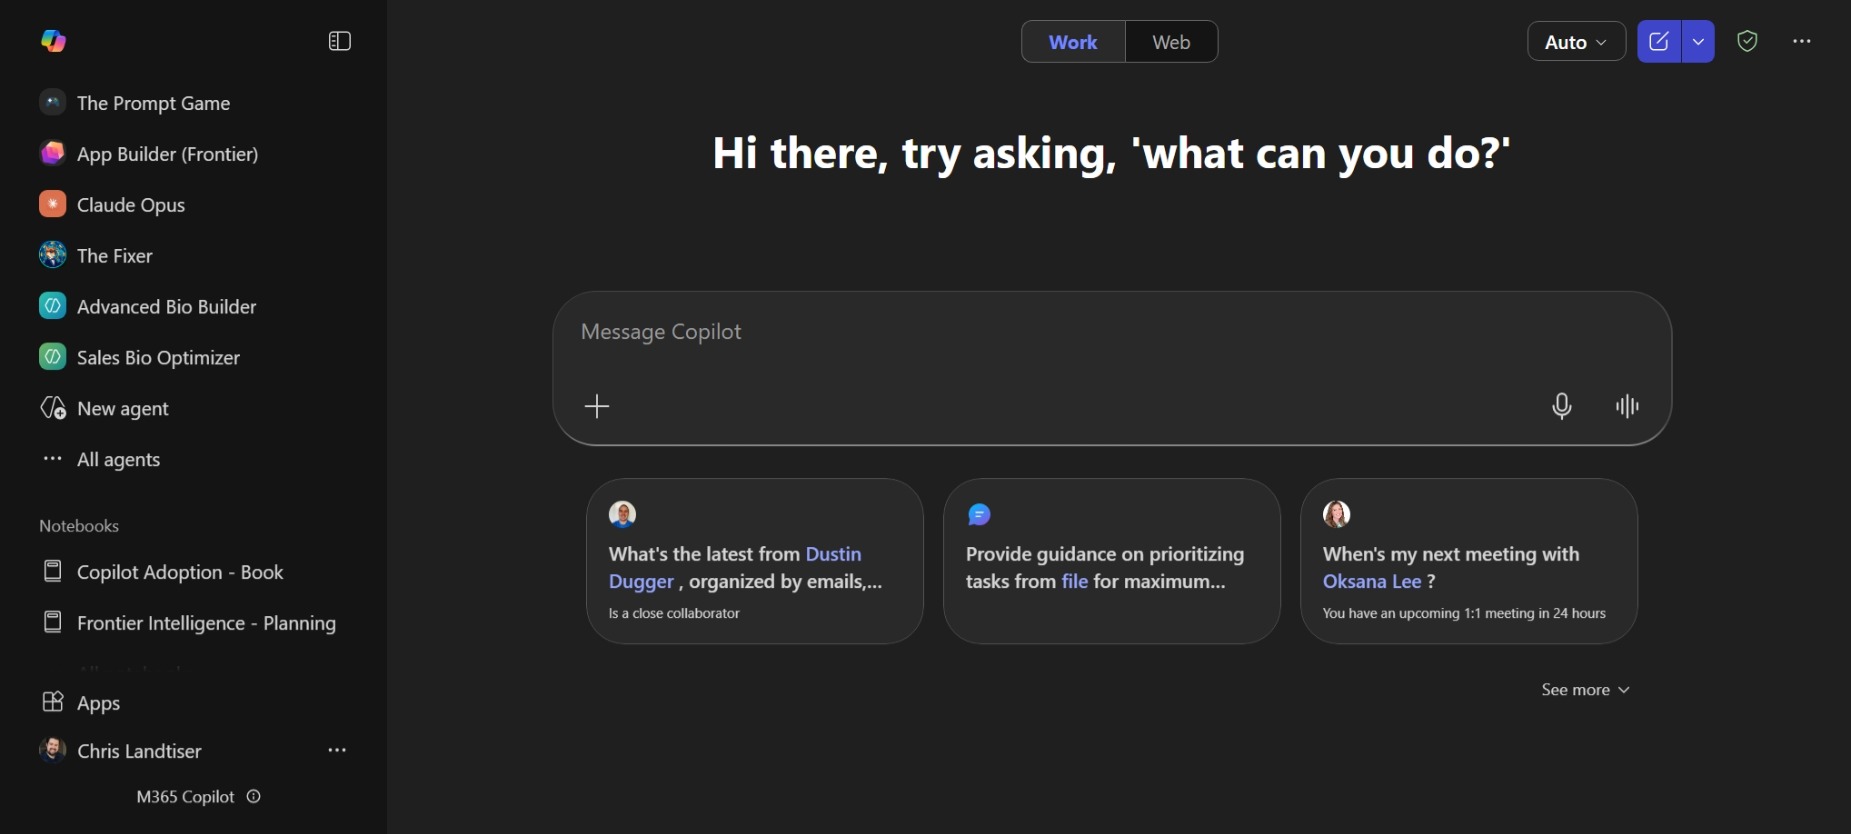The image size is (1851, 834).
Task: Click the Chris Landtiser account name
Action: click(x=140, y=751)
